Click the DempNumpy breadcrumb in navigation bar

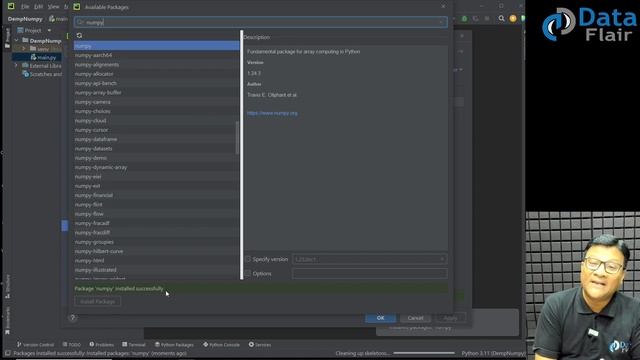pos(25,19)
